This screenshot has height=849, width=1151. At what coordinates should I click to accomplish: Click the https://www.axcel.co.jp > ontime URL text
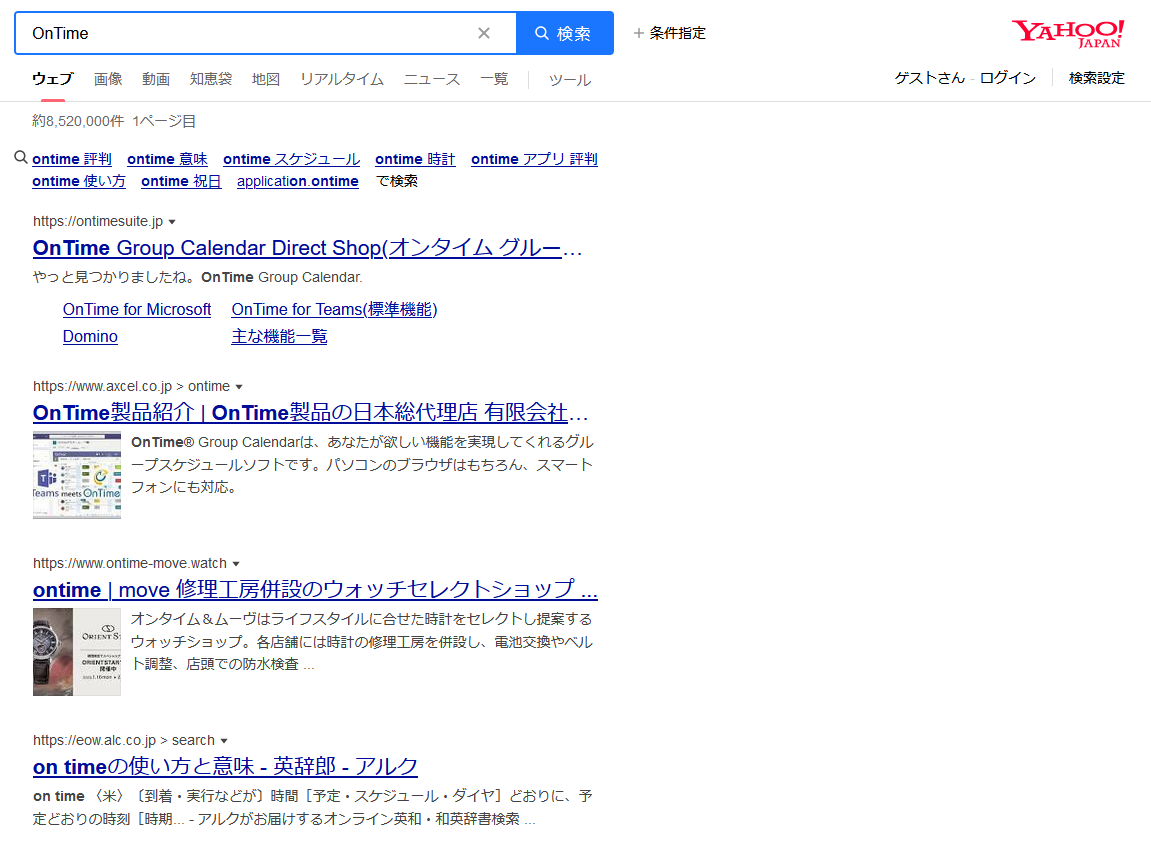point(131,386)
